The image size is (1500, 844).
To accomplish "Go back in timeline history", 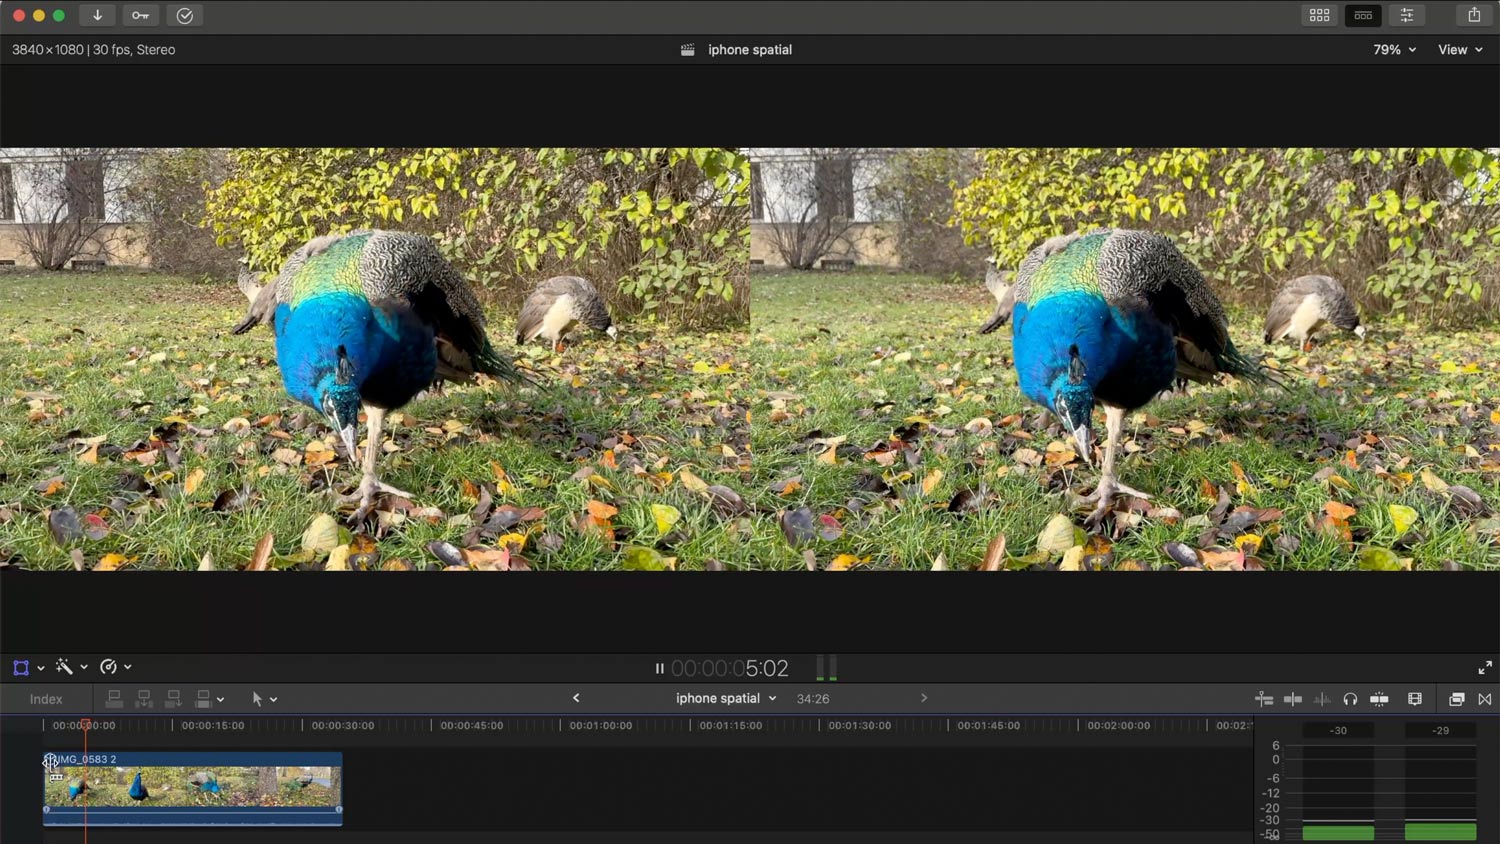I will click(576, 698).
